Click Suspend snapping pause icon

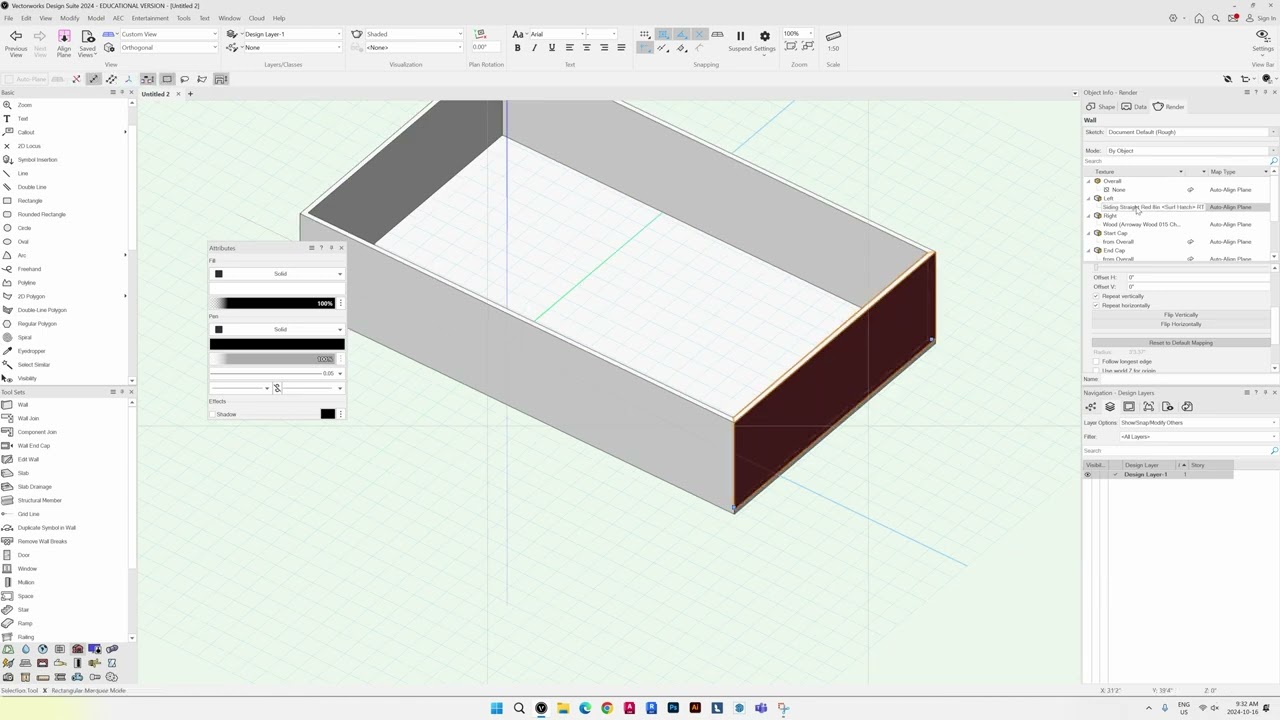[740, 36]
